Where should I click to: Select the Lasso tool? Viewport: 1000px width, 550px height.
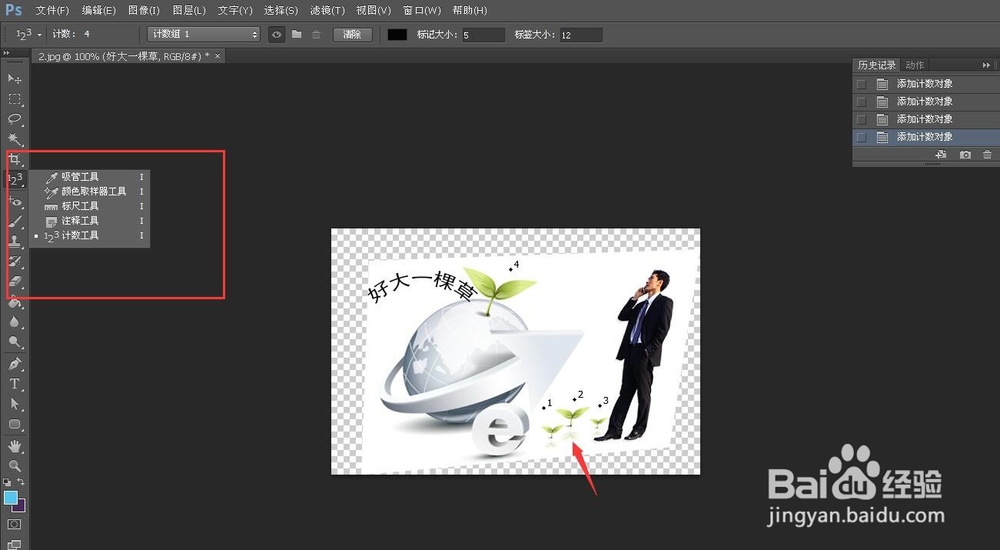pyautogui.click(x=14, y=119)
